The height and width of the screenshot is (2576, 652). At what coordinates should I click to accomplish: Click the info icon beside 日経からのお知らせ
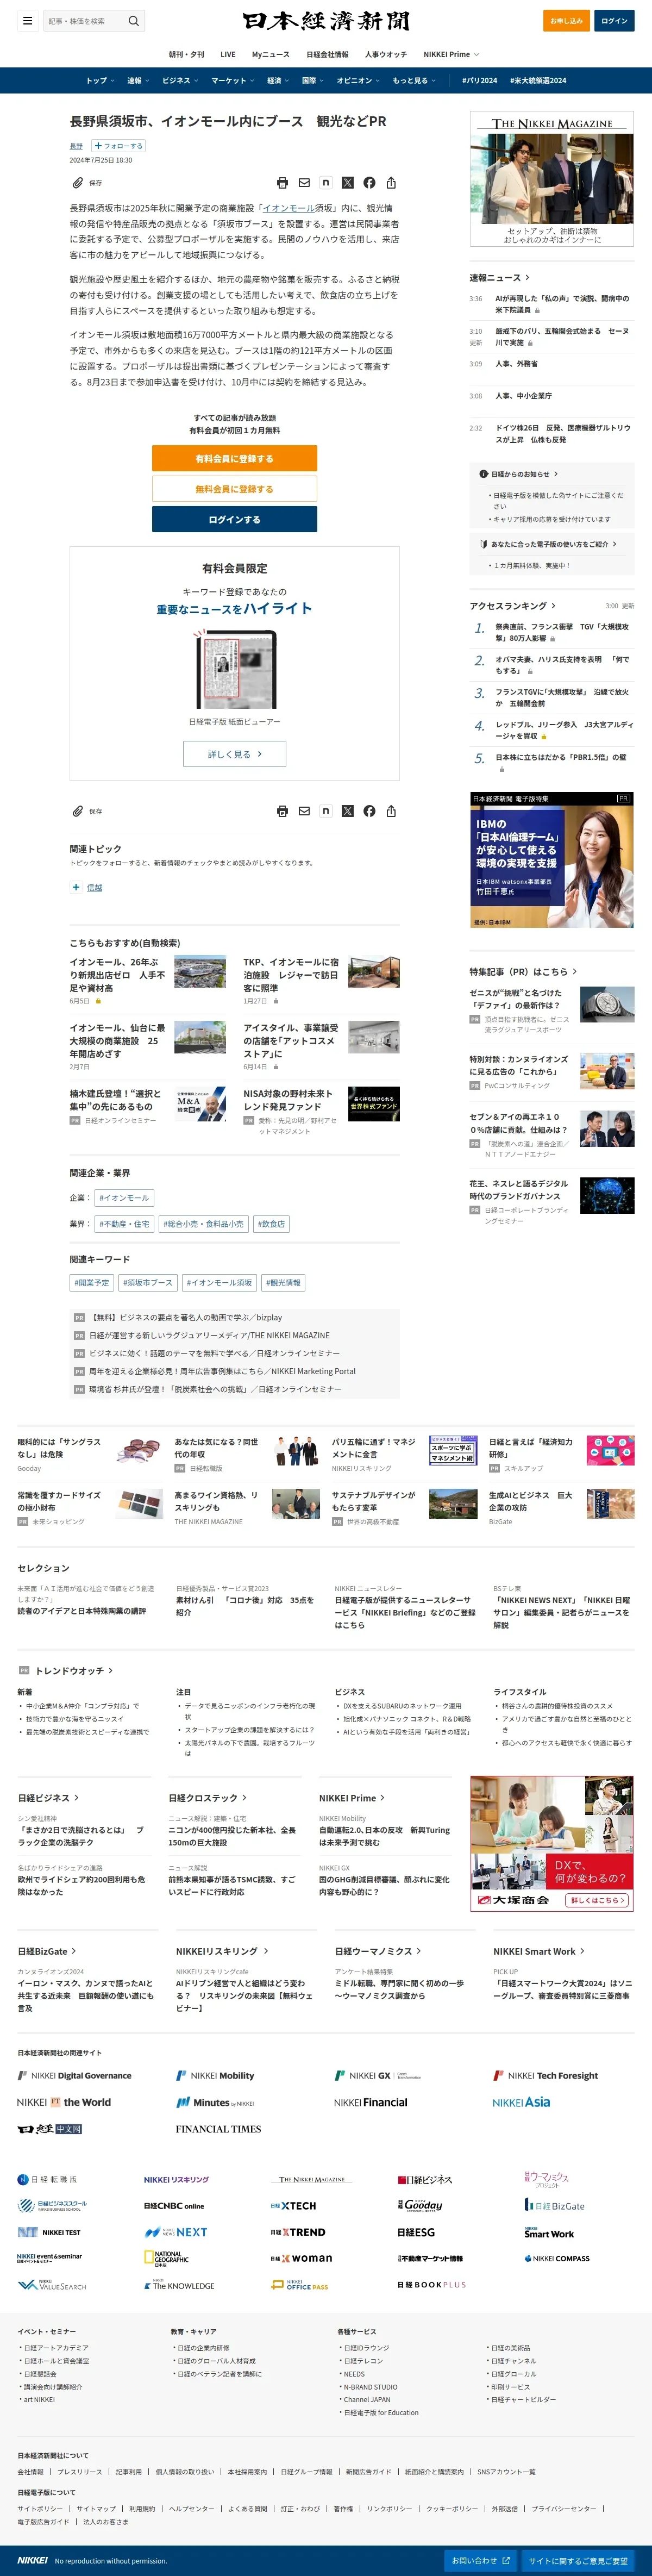pos(483,474)
